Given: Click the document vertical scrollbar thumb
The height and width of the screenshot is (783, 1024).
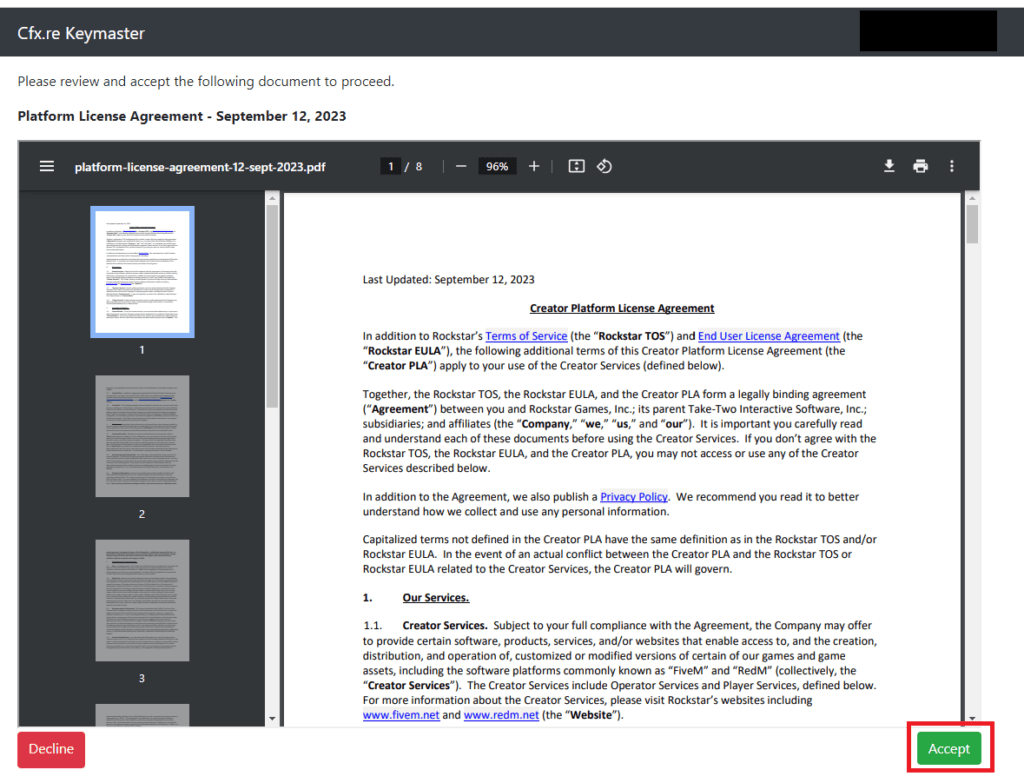Looking at the screenshot, I should point(972,224).
